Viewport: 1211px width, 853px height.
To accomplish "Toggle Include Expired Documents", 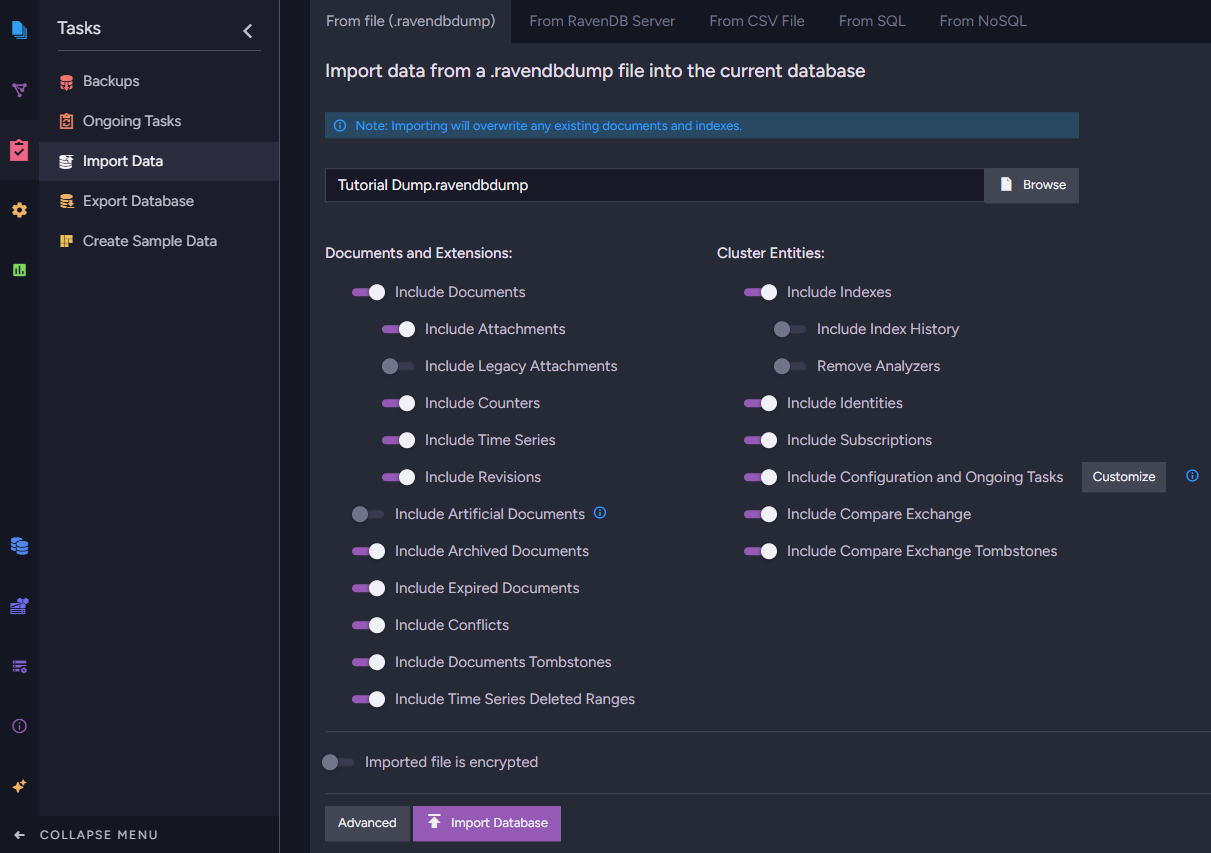I will [x=368, y=588].
